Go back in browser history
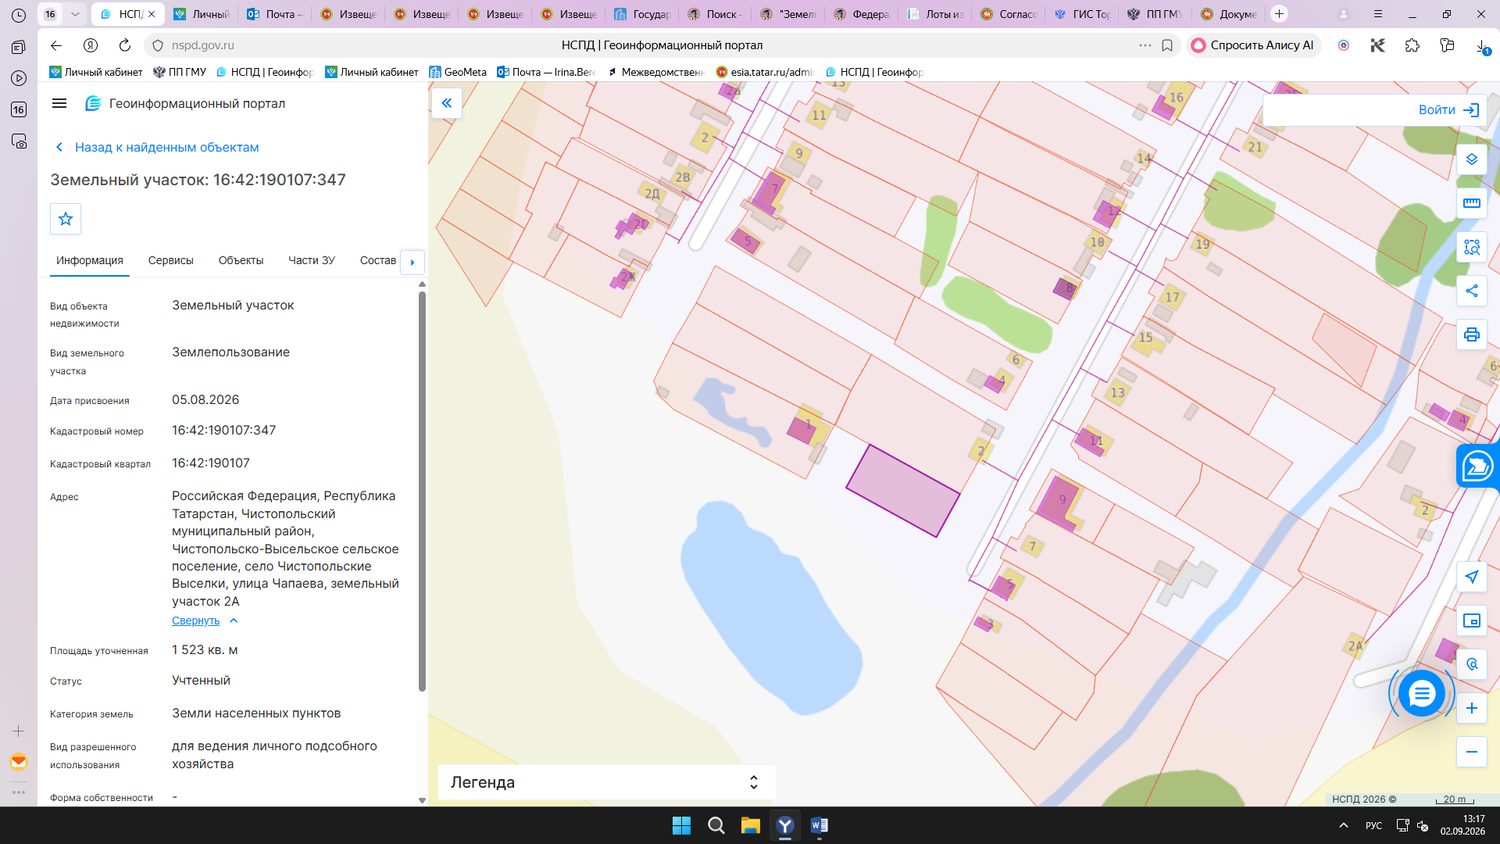Image resolution: width=1500 pixels, height=844 pixels. click(56, 45)
